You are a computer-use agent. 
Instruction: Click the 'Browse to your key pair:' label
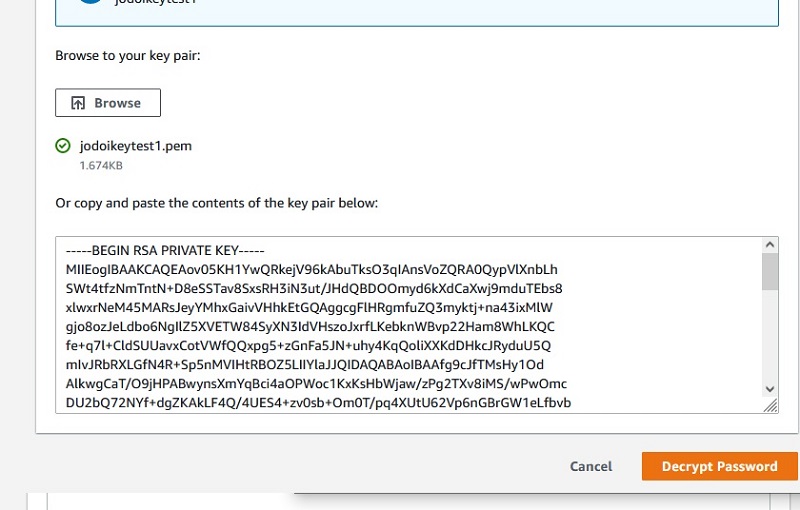[128, 55]
